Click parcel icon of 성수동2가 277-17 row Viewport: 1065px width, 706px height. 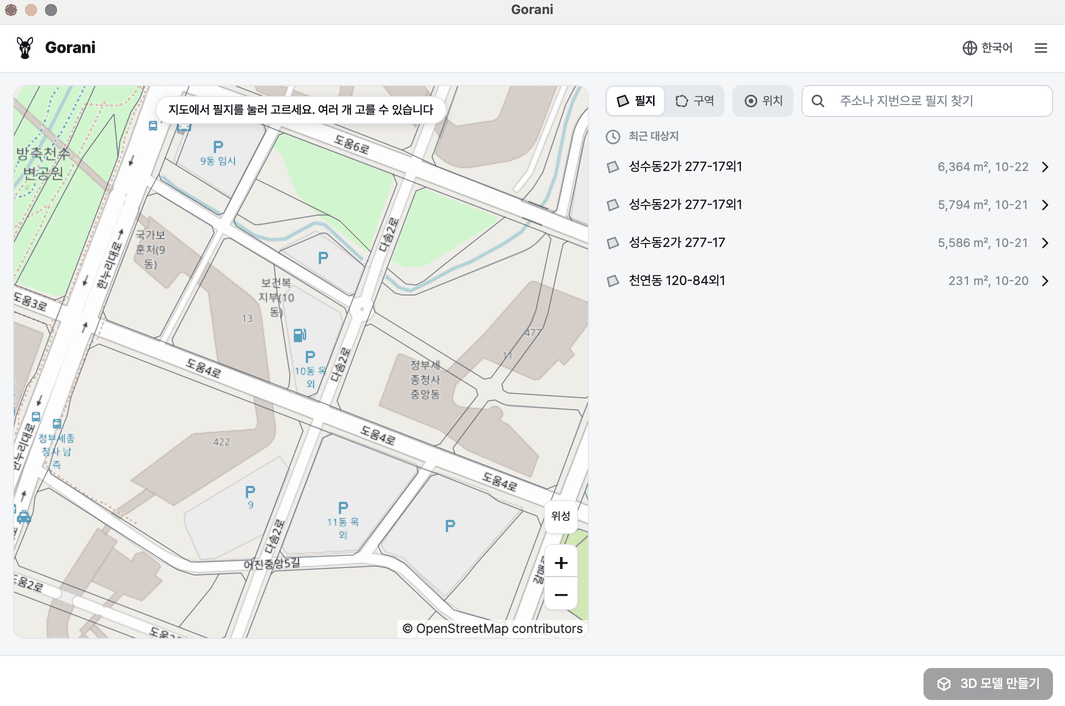tap(613, 243)
